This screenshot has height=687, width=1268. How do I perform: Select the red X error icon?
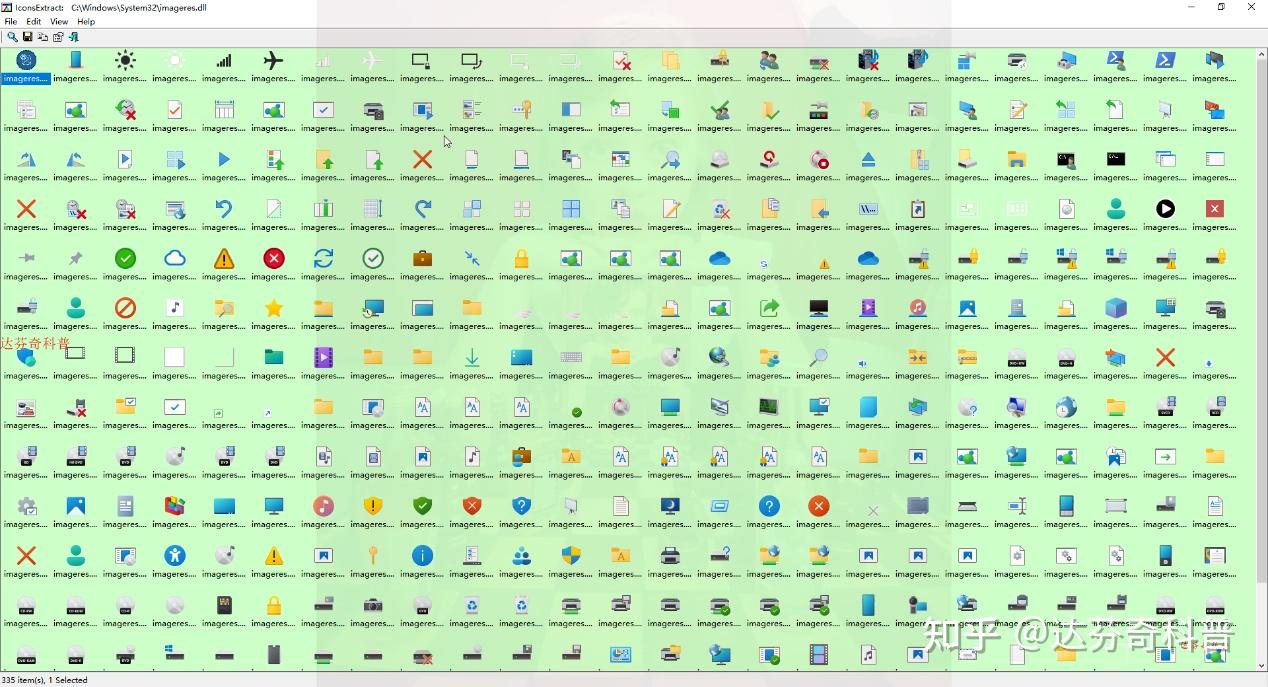pyautogui.click(x=272, y=258)
